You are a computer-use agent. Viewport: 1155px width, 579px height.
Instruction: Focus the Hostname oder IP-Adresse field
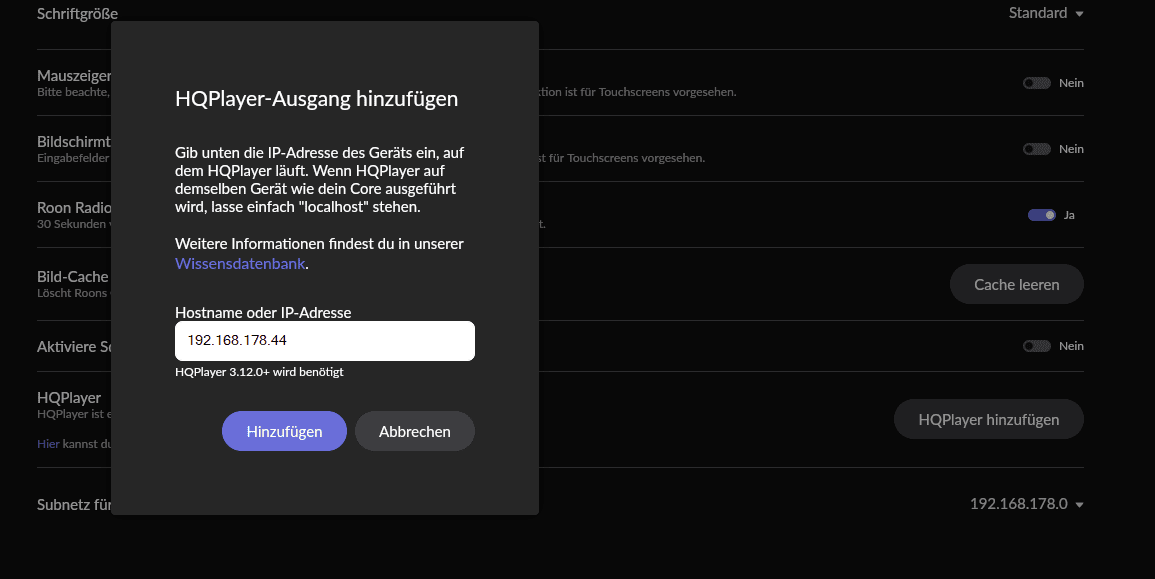tap(325, 340)
